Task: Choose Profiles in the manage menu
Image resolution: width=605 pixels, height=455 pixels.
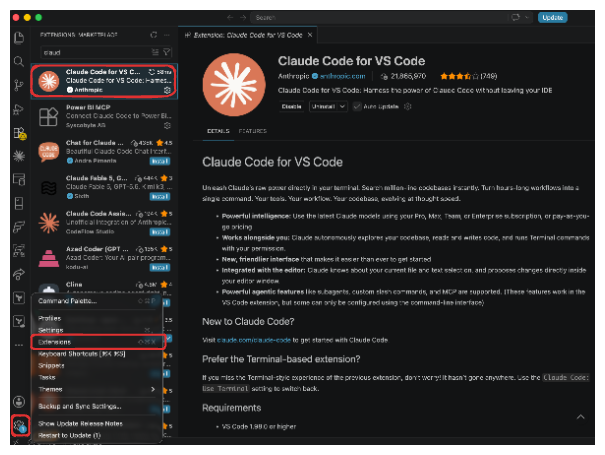Action: tap(97, 318)
